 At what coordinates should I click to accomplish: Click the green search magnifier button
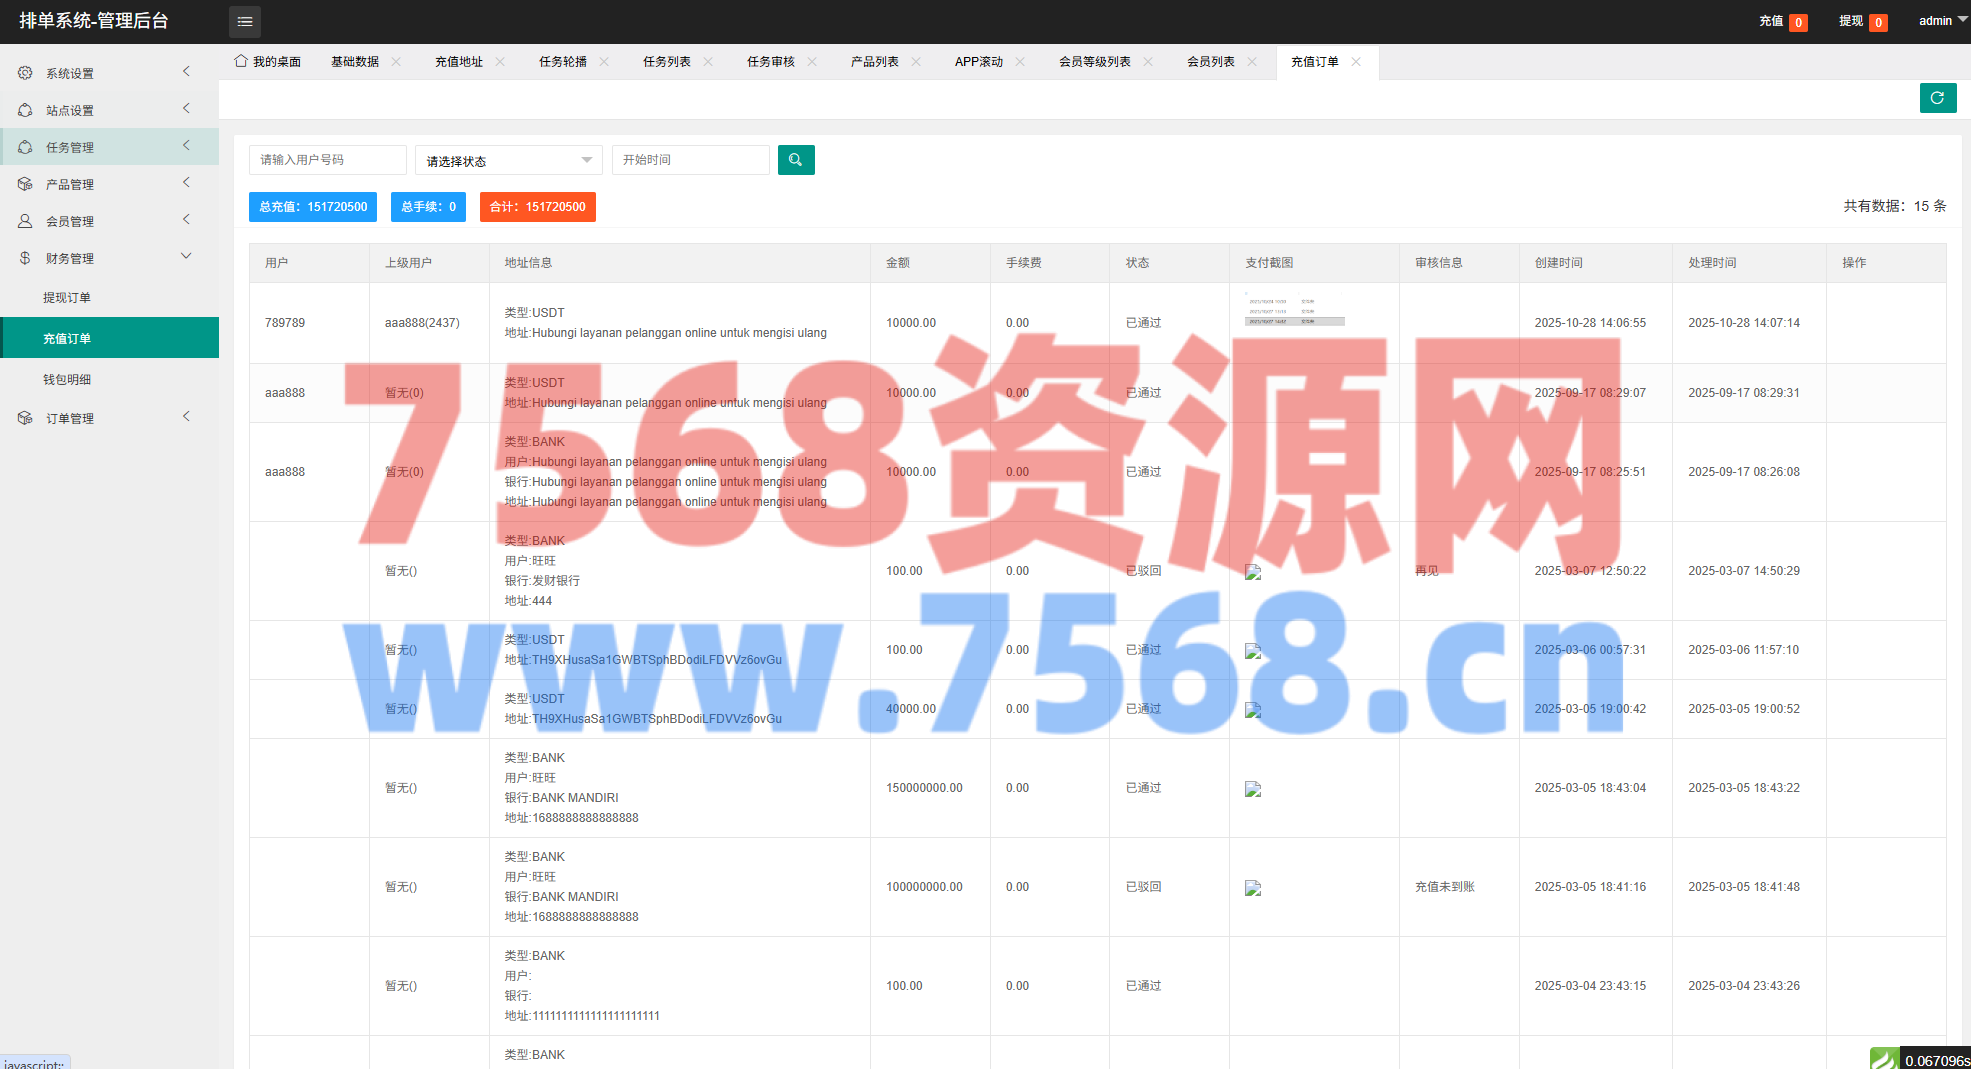(796, 160)
